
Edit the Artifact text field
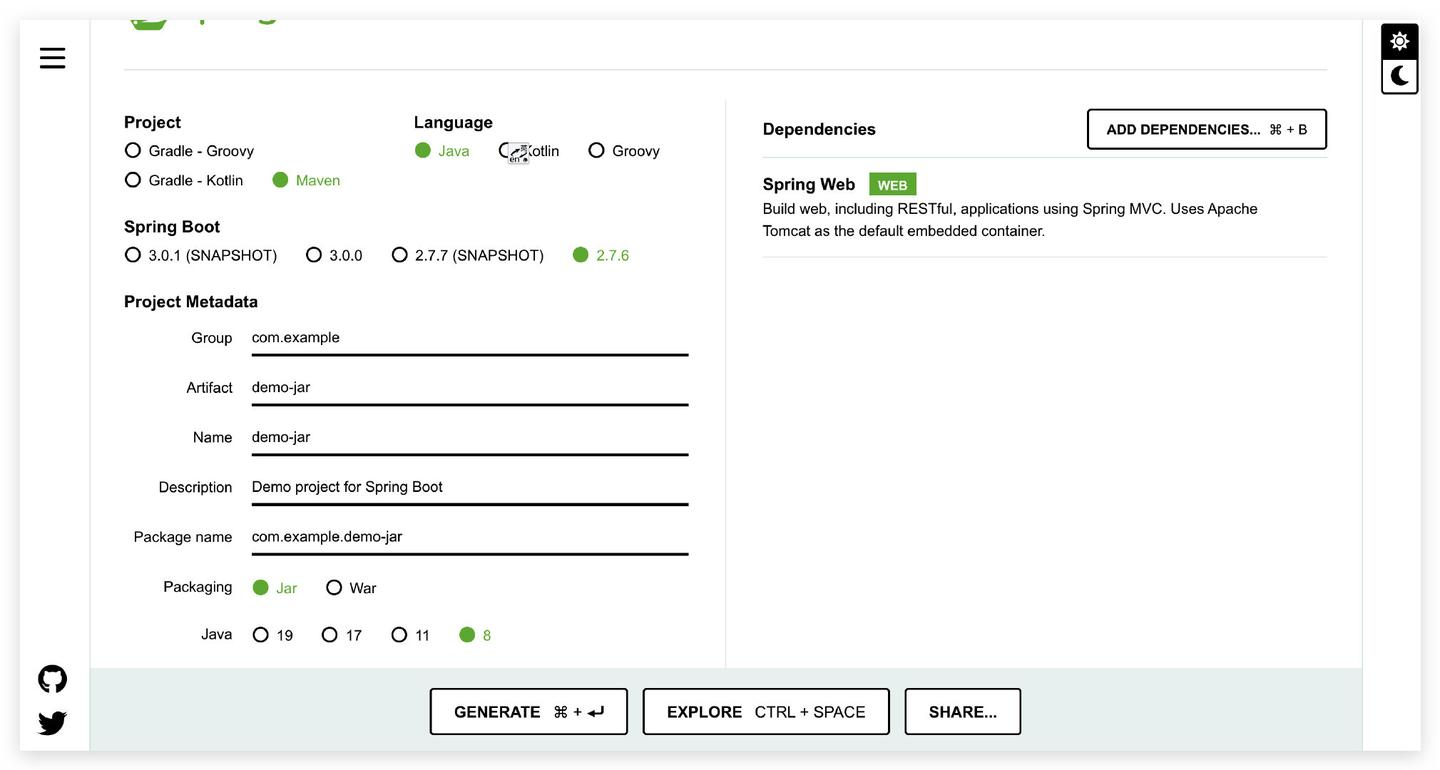click(469, 388)
